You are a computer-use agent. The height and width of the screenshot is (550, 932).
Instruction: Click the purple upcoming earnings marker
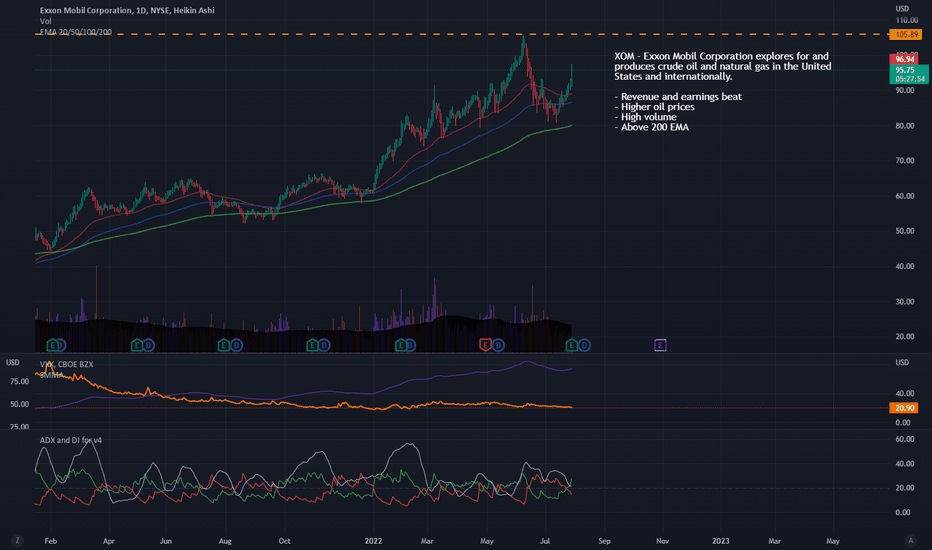pyautogui.click(x=660, y=345)
